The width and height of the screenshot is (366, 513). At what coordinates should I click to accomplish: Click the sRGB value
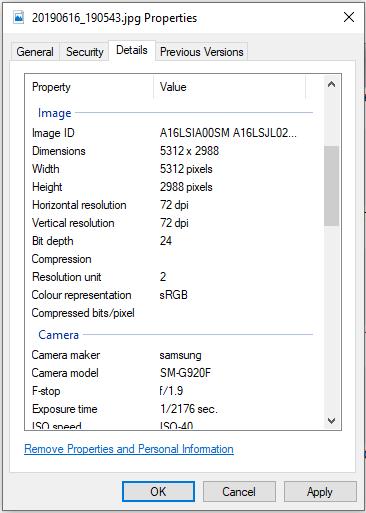(174, 295)
